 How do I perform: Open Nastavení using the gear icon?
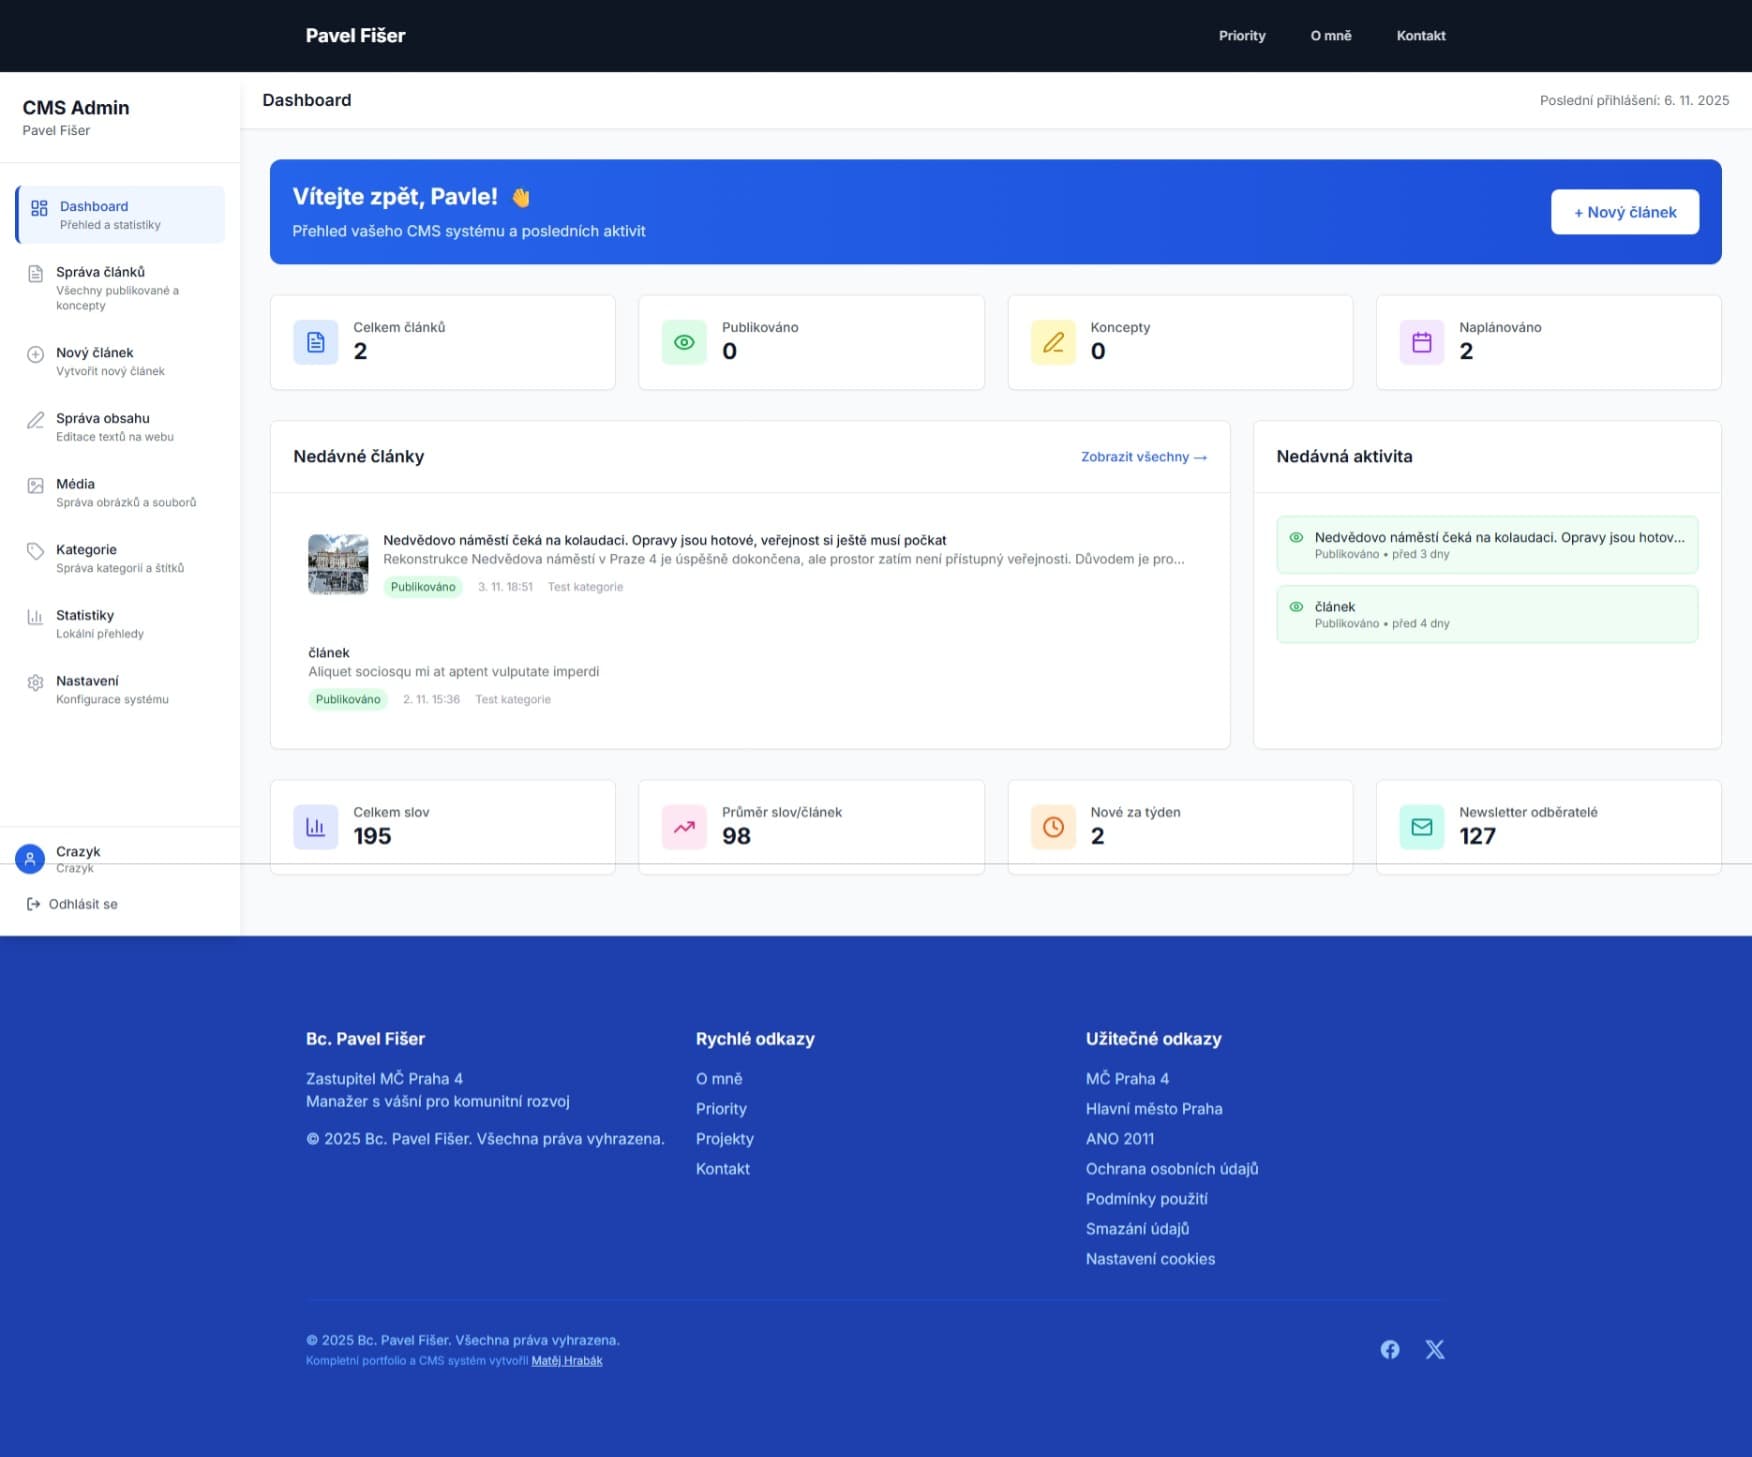pyautogui.click(x=36, y=681)
